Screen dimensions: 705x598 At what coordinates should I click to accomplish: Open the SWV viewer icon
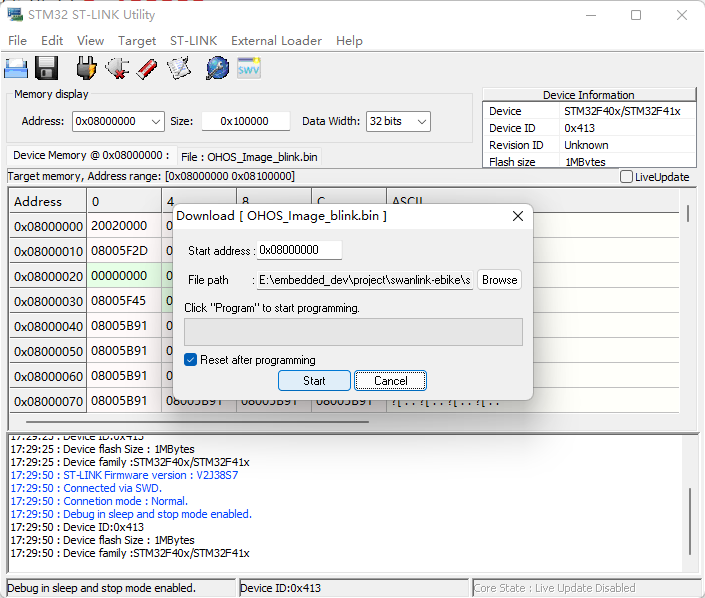[x=249, y=68]
